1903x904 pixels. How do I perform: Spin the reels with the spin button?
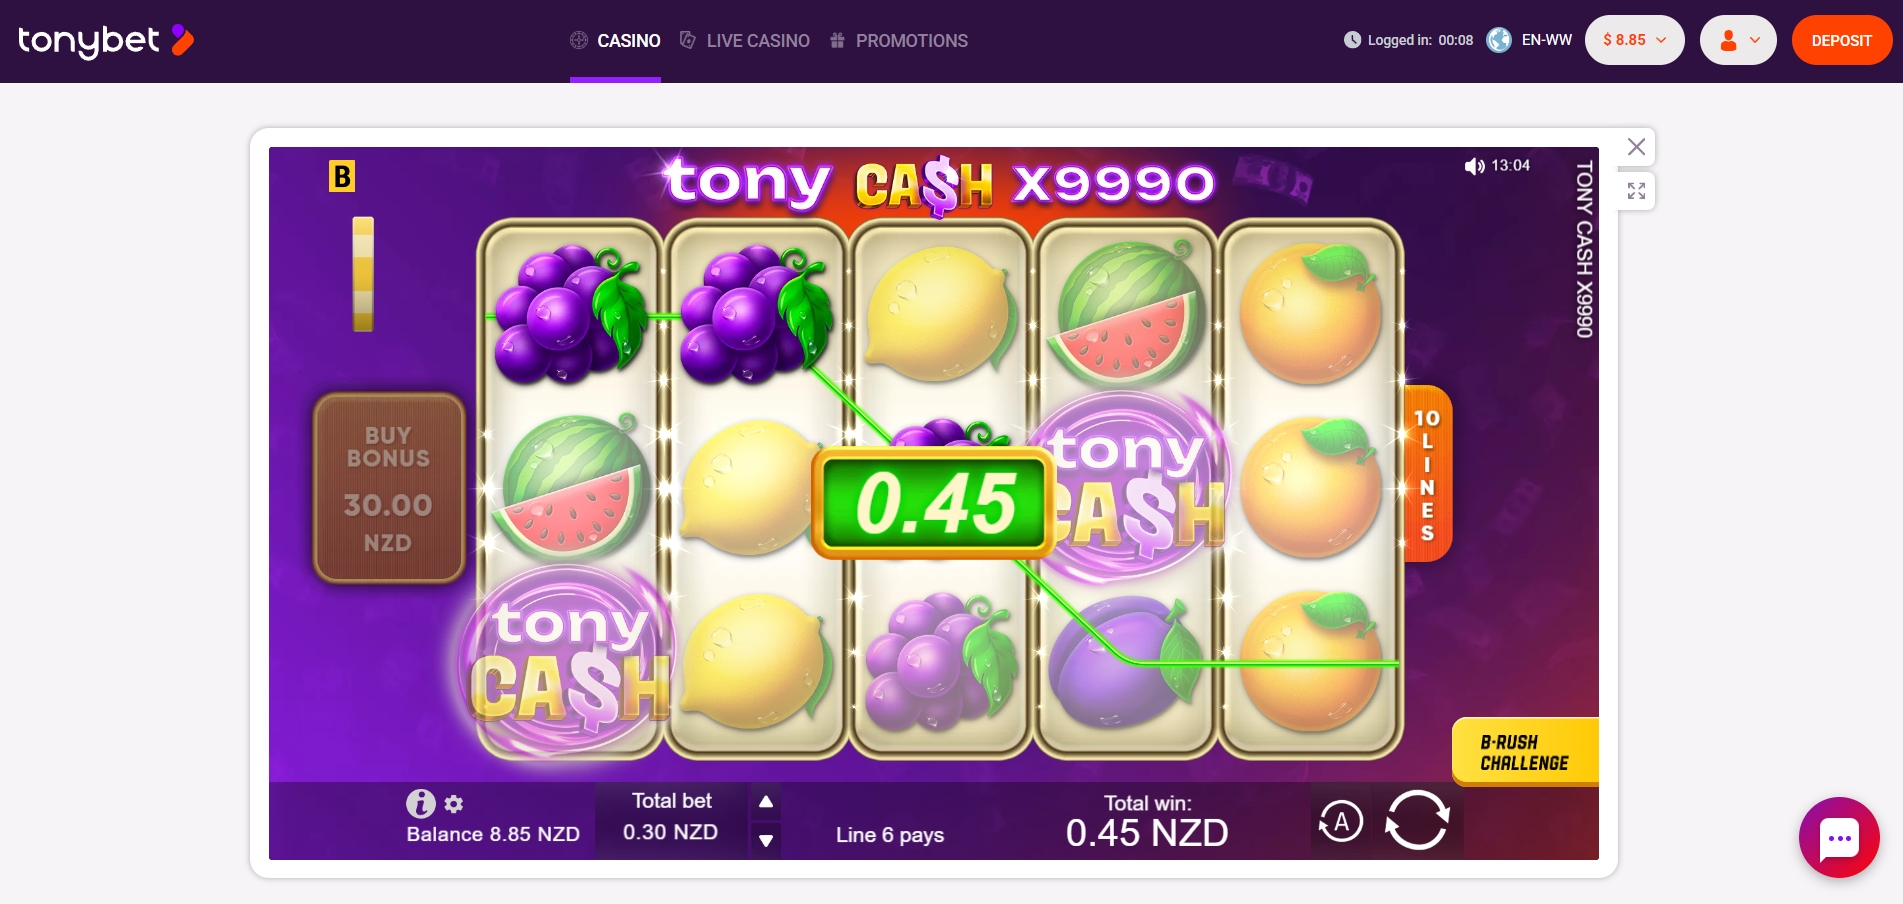1417,820
